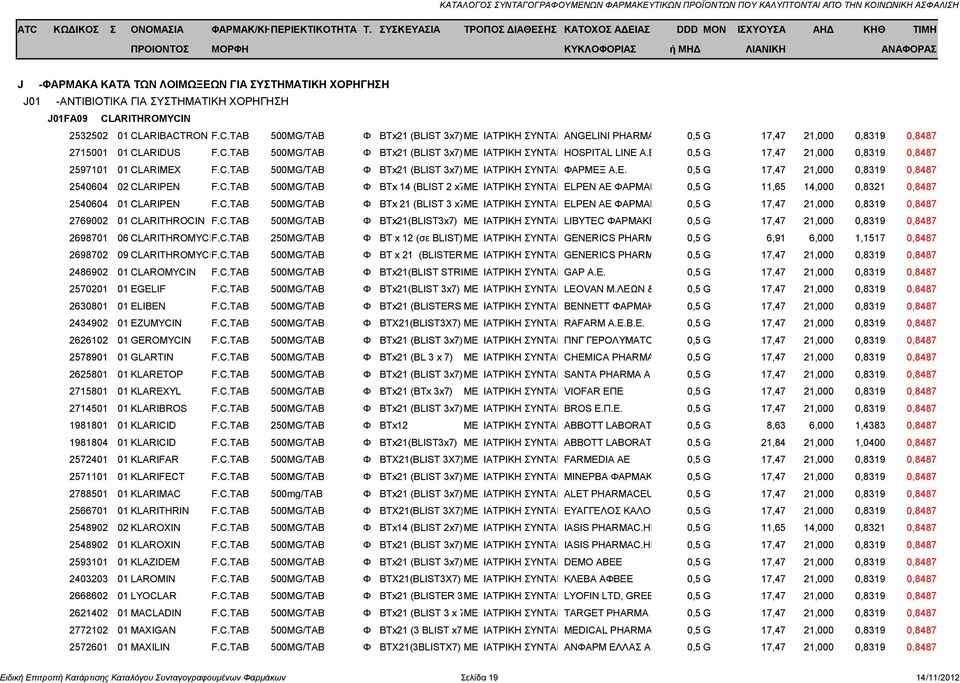
Task: Click the ΣΥΣΚΕΥΑΣΙΑ column header
Action: point(410,29)
